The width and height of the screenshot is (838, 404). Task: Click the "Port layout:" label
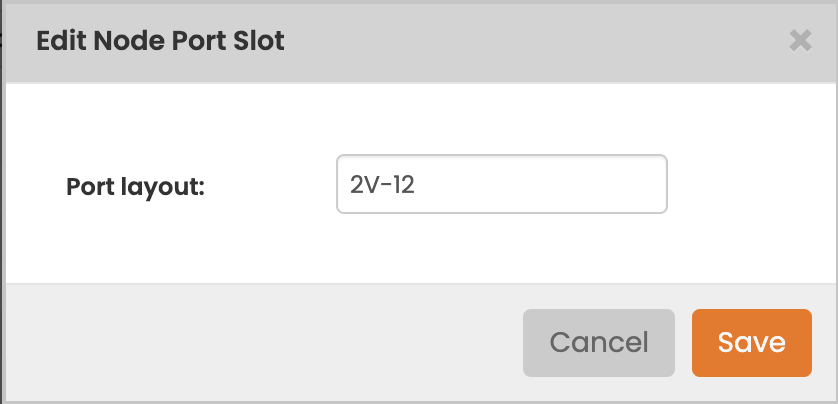point(135,186)
